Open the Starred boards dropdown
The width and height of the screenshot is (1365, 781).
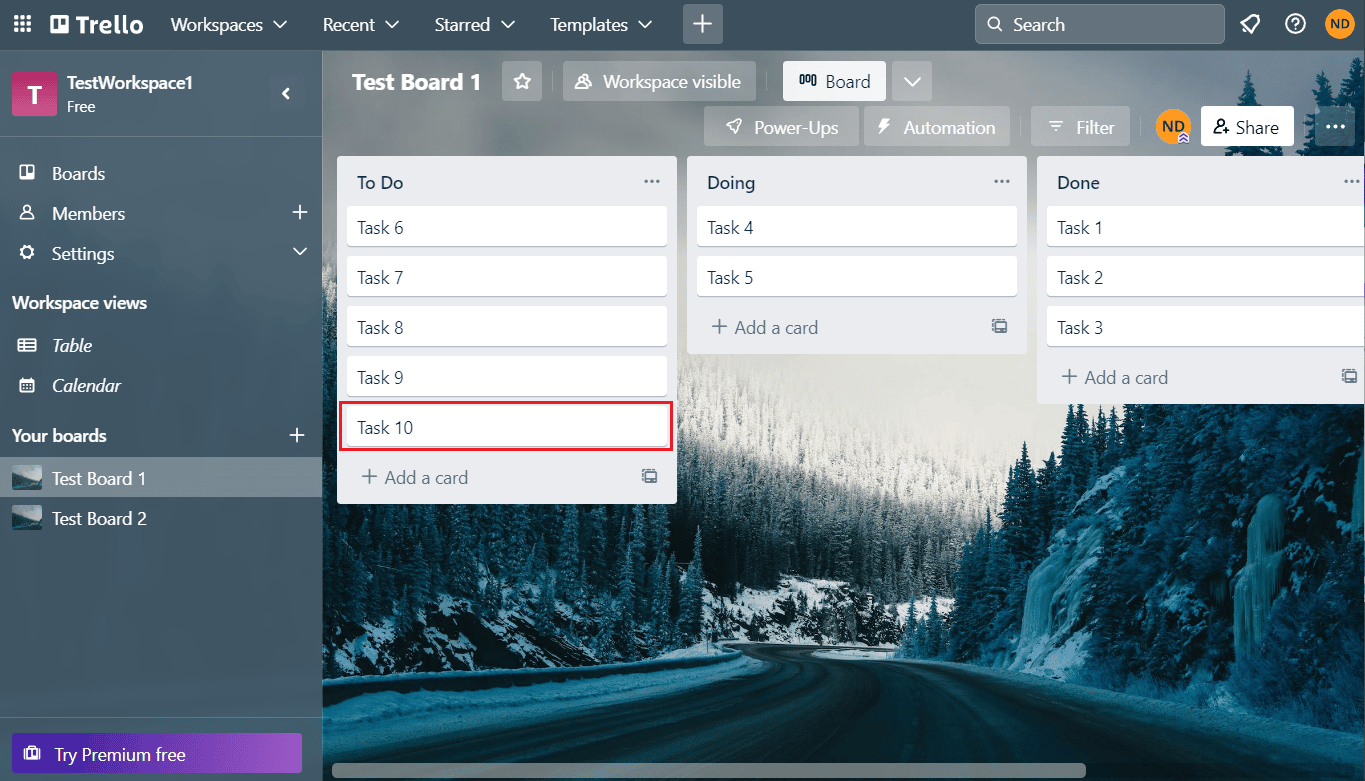tap(475, 24)
